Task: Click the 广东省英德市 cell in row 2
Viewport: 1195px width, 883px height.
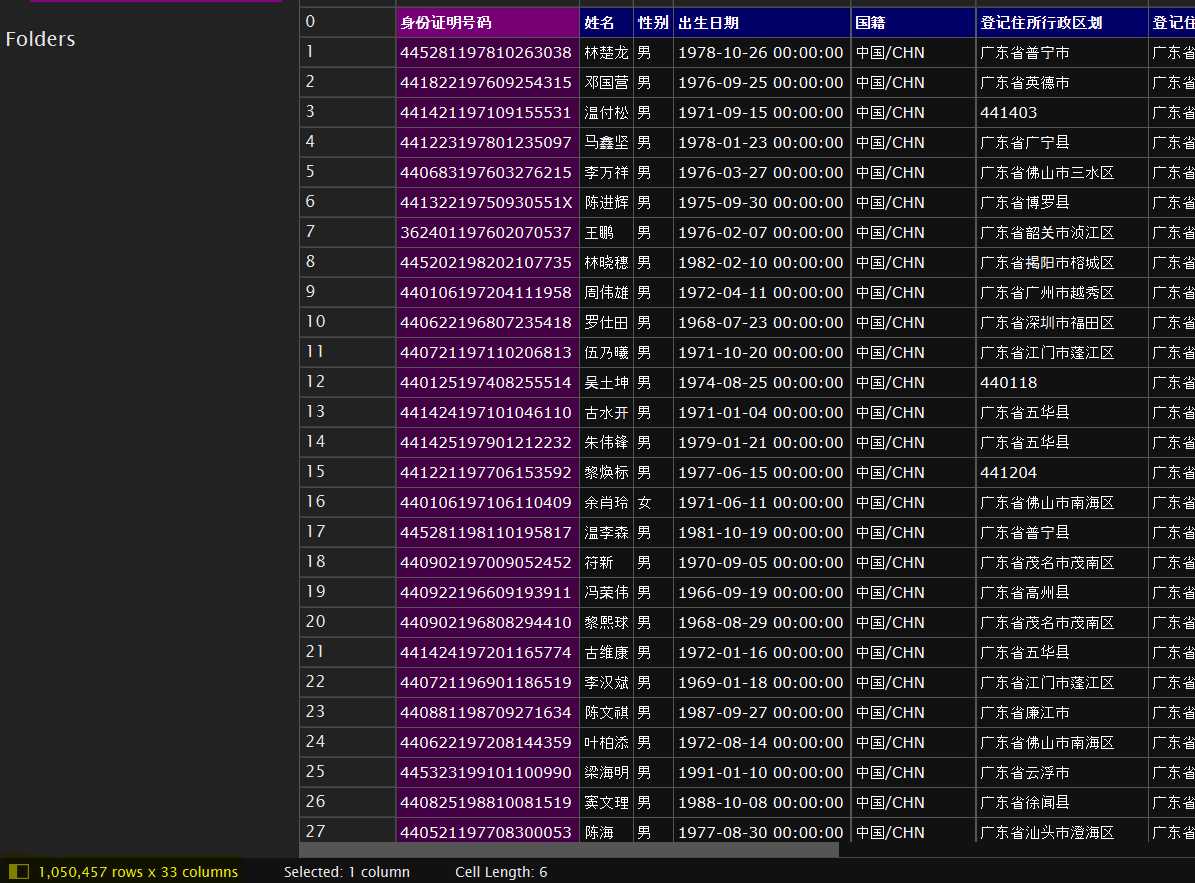Action: tap(1062, 82)
